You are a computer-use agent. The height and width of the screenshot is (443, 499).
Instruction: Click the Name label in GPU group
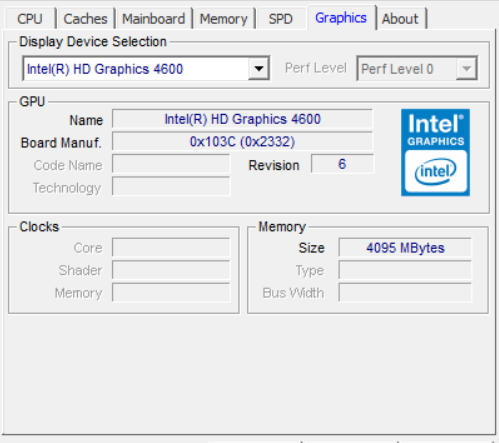[x=86, y=120]
